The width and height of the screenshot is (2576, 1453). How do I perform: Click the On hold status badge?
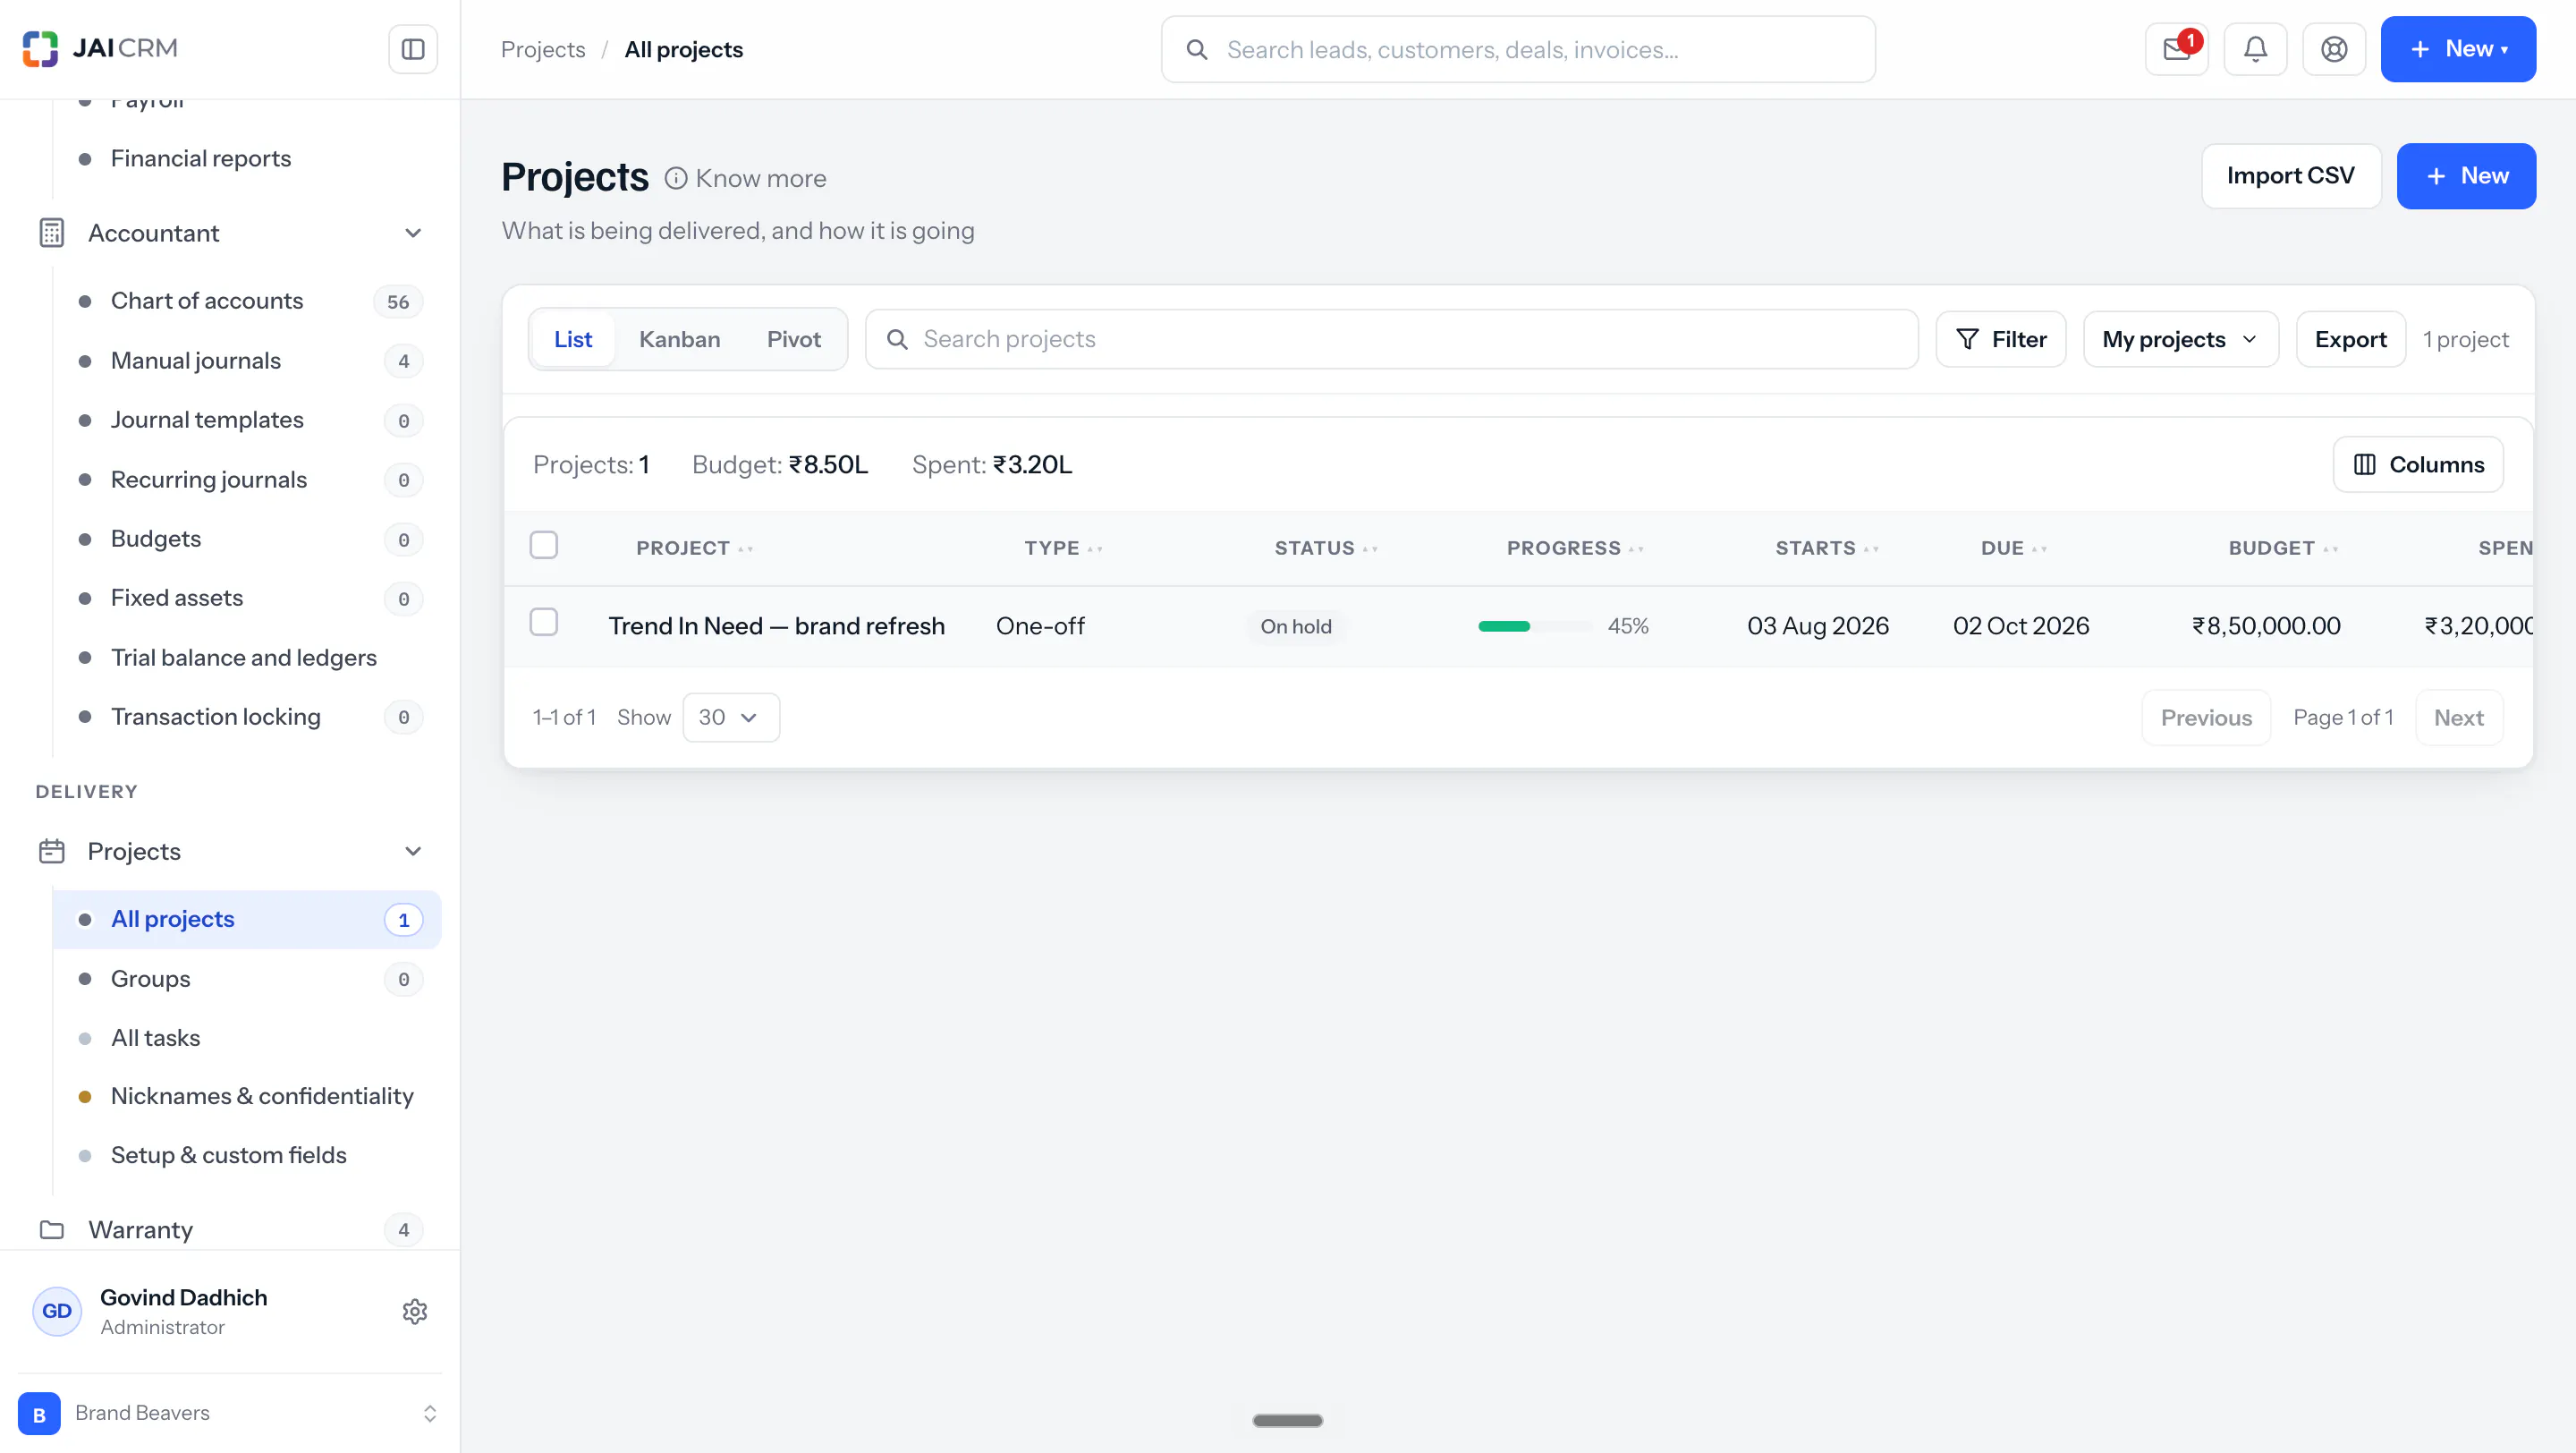click(x=1296, y=626)
